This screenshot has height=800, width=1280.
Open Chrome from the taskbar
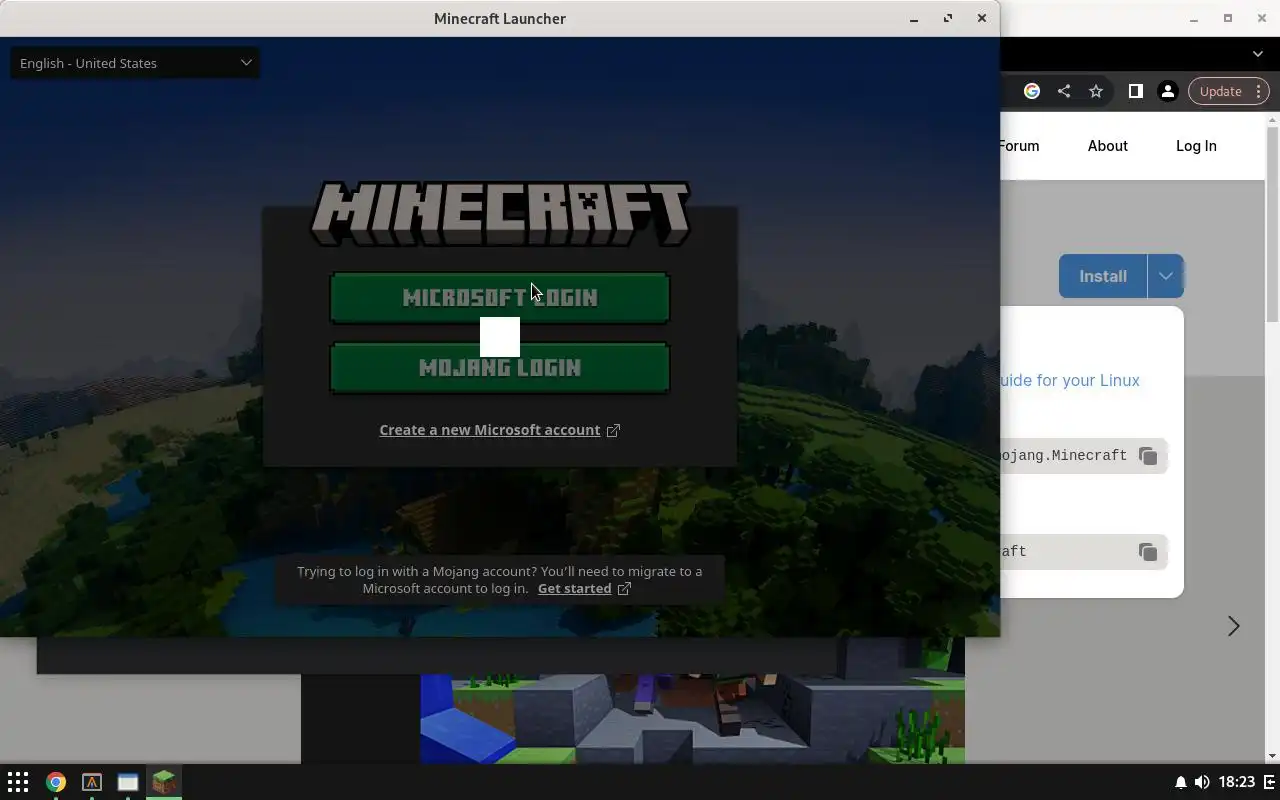pyautogui.click(x=56, y=782)
